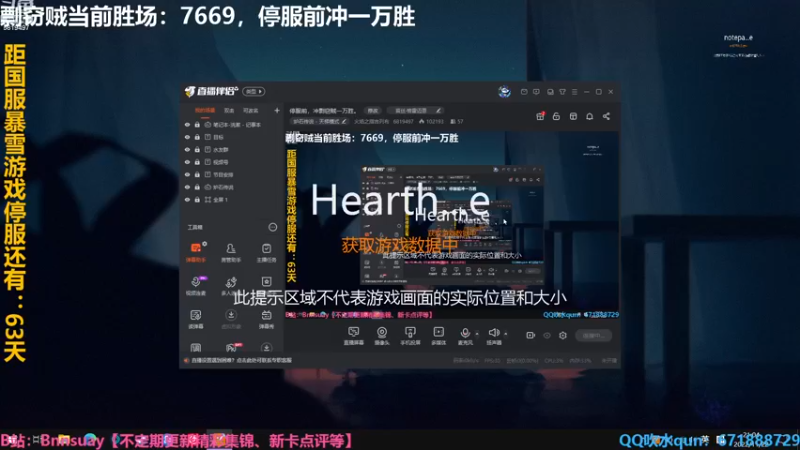Open the 房管助手 tool icon
Viewport: 800px width, 450px height.
click(x=231, y=252)
